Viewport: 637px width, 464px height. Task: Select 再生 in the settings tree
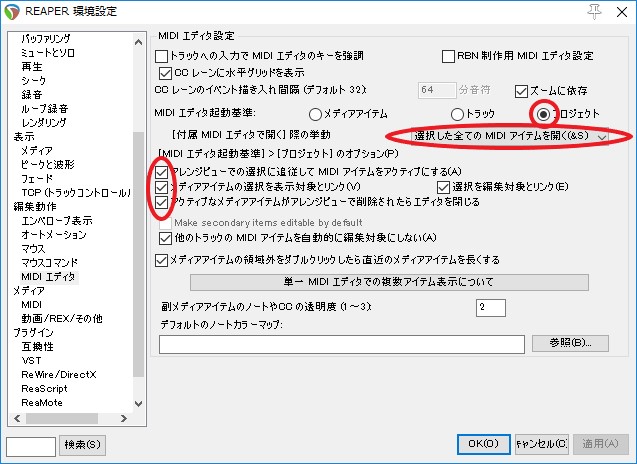point(32,67)
